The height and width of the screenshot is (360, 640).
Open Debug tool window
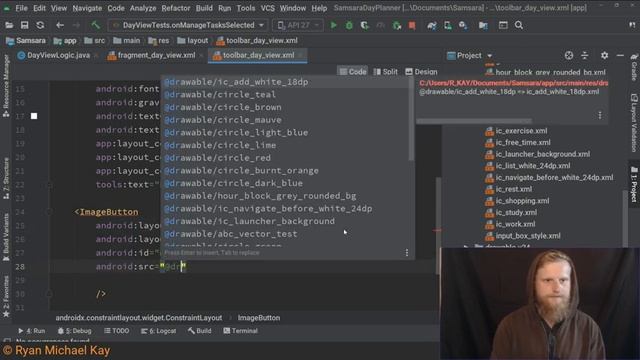(74, 331)
